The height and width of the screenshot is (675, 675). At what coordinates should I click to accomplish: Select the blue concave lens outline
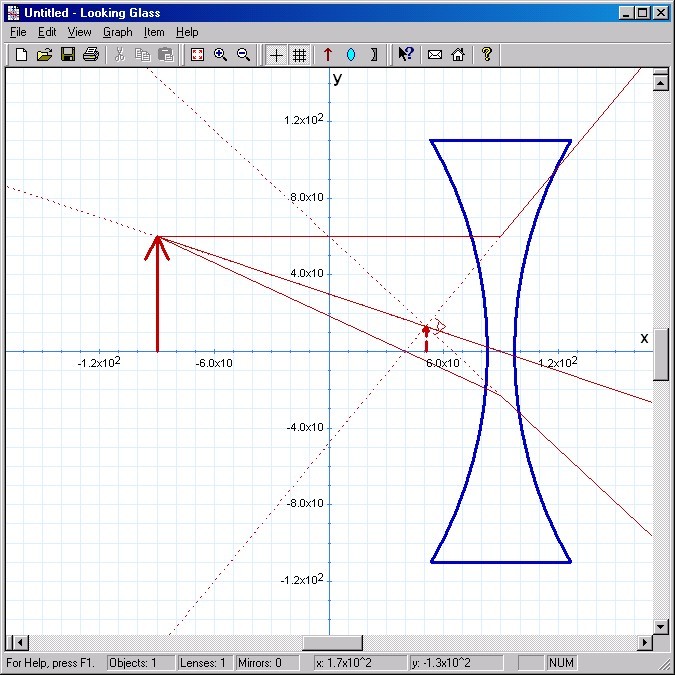click(x=501, y=351)
